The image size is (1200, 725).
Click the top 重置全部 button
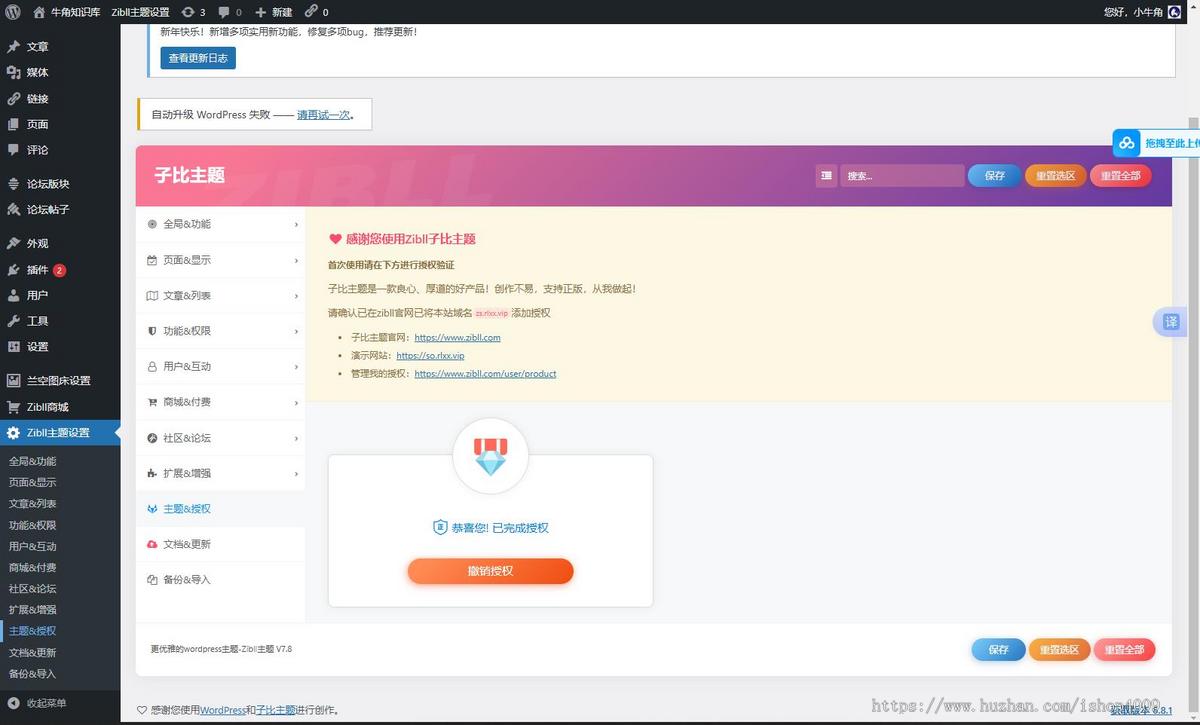pyautogui.click(x=1121, y=176)
